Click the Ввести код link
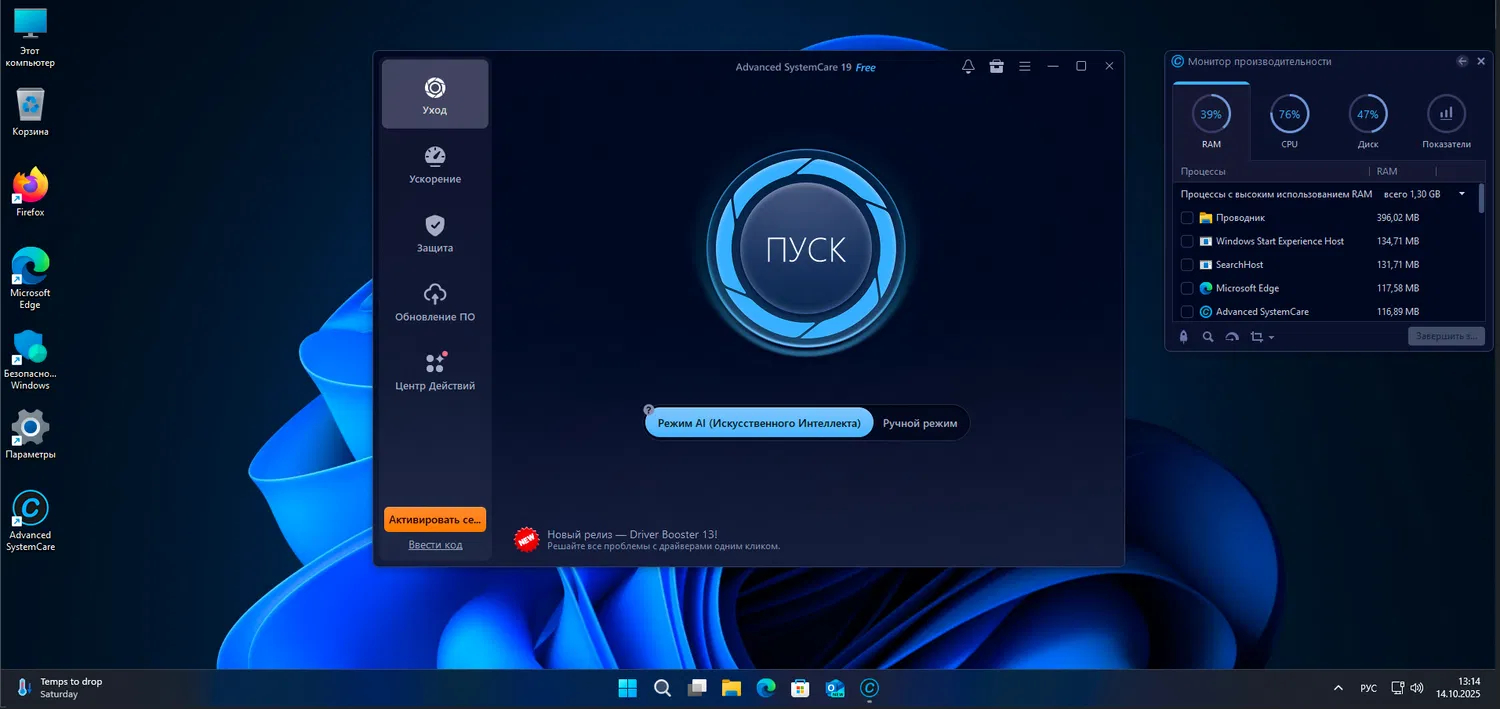The height and width of the screenshot is (709, 1500). tap(435, 545)
